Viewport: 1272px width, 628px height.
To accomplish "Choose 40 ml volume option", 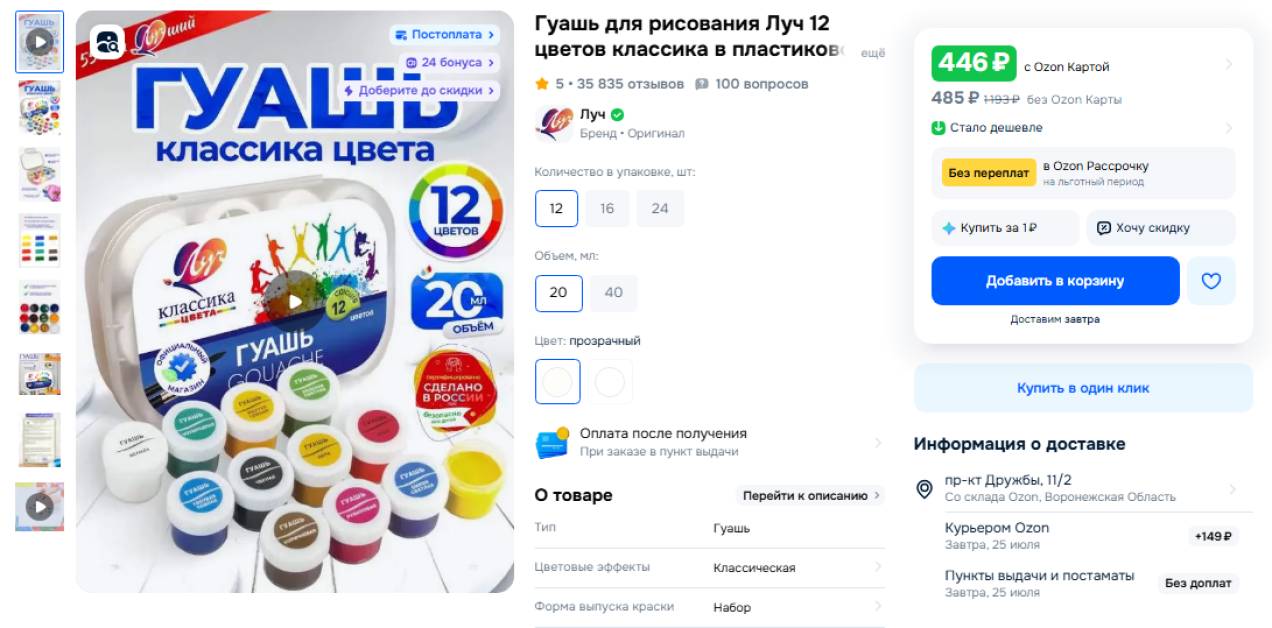I will pos(614,293).
